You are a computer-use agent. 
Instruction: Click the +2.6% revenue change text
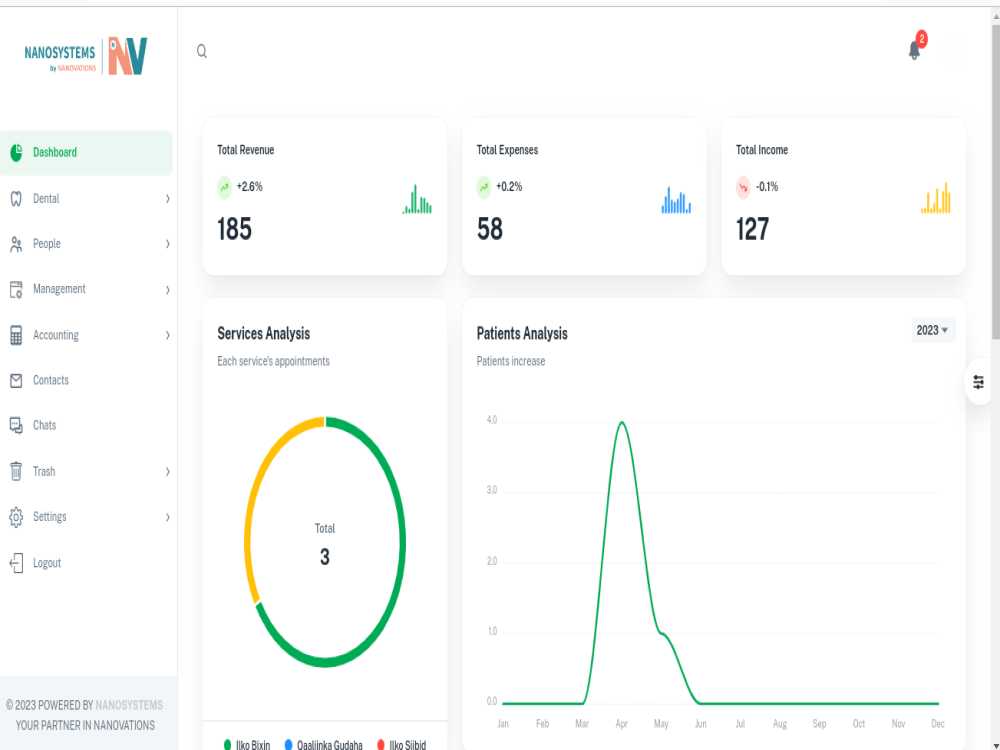(250, 187)
